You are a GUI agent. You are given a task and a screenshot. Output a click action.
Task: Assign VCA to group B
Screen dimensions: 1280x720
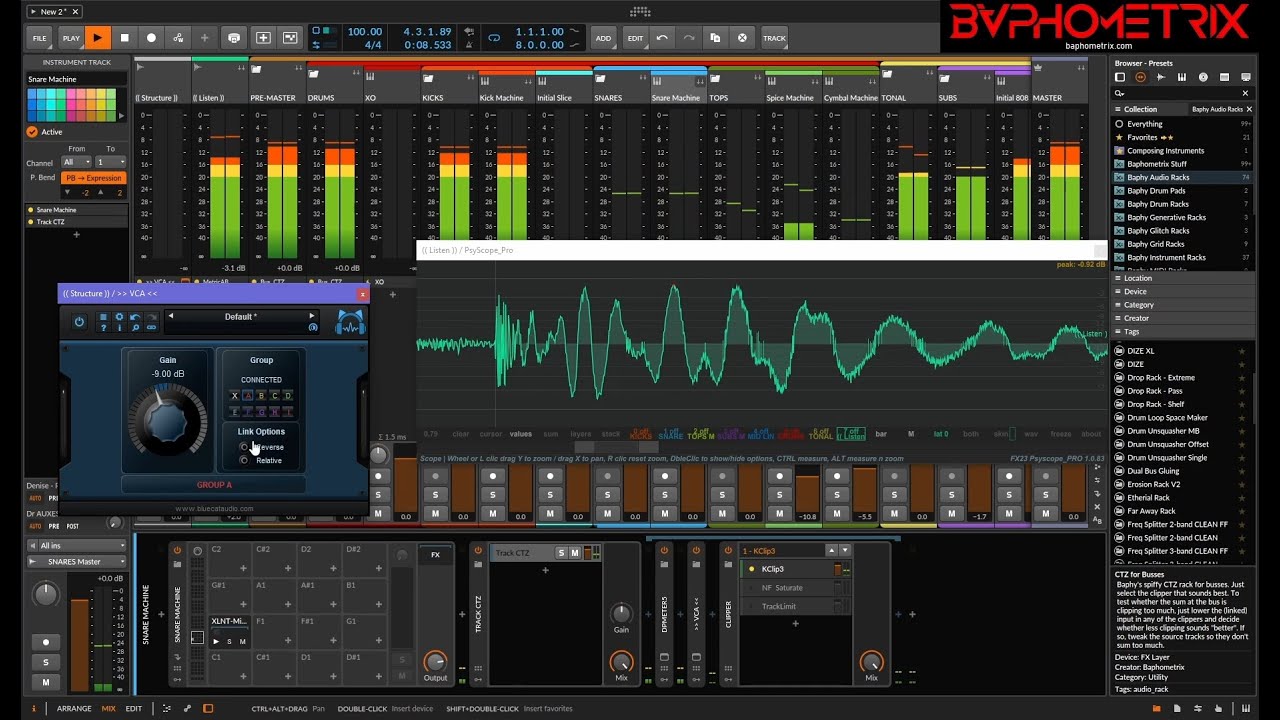point(261,396)
